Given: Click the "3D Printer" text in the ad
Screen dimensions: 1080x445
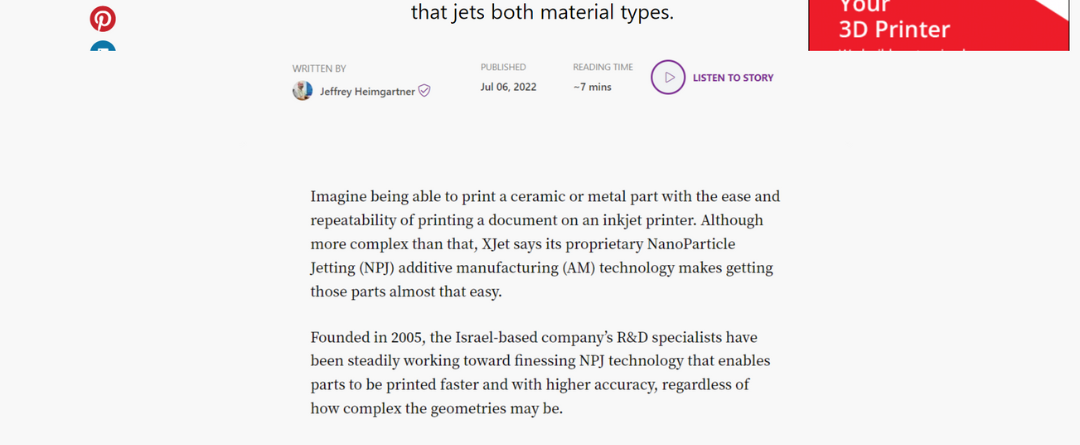Looking at the screenshot, I should click(x=894, y=30).
